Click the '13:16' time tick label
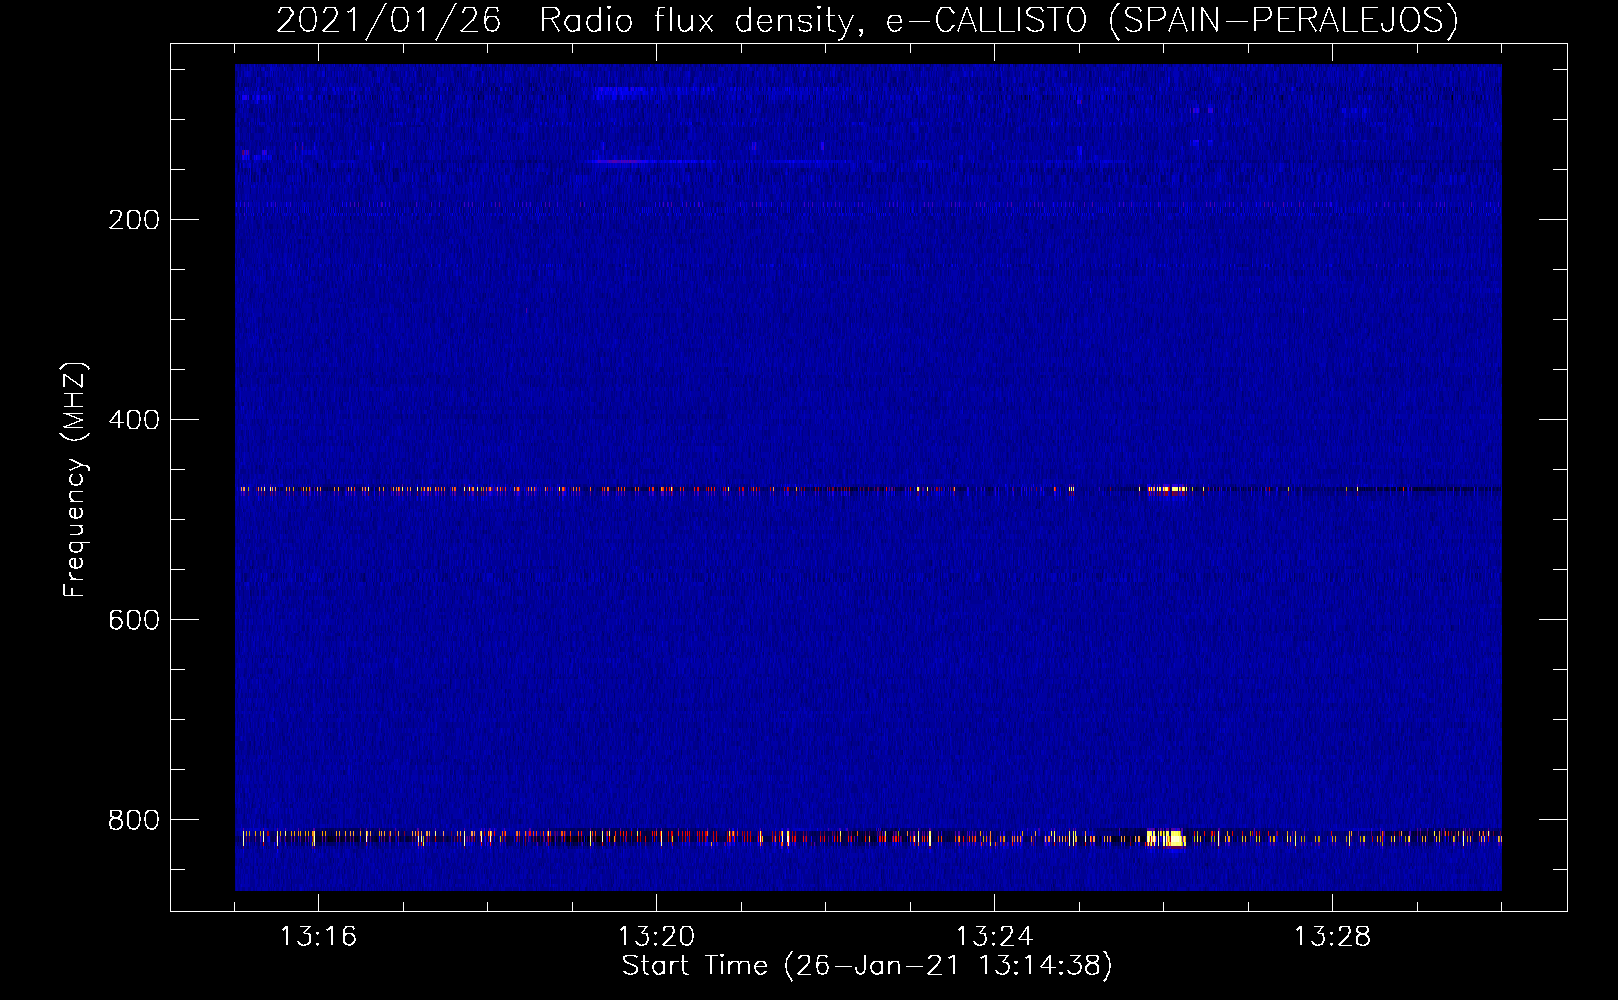This screenshot has height=1000, width=1618. point(318,937)
